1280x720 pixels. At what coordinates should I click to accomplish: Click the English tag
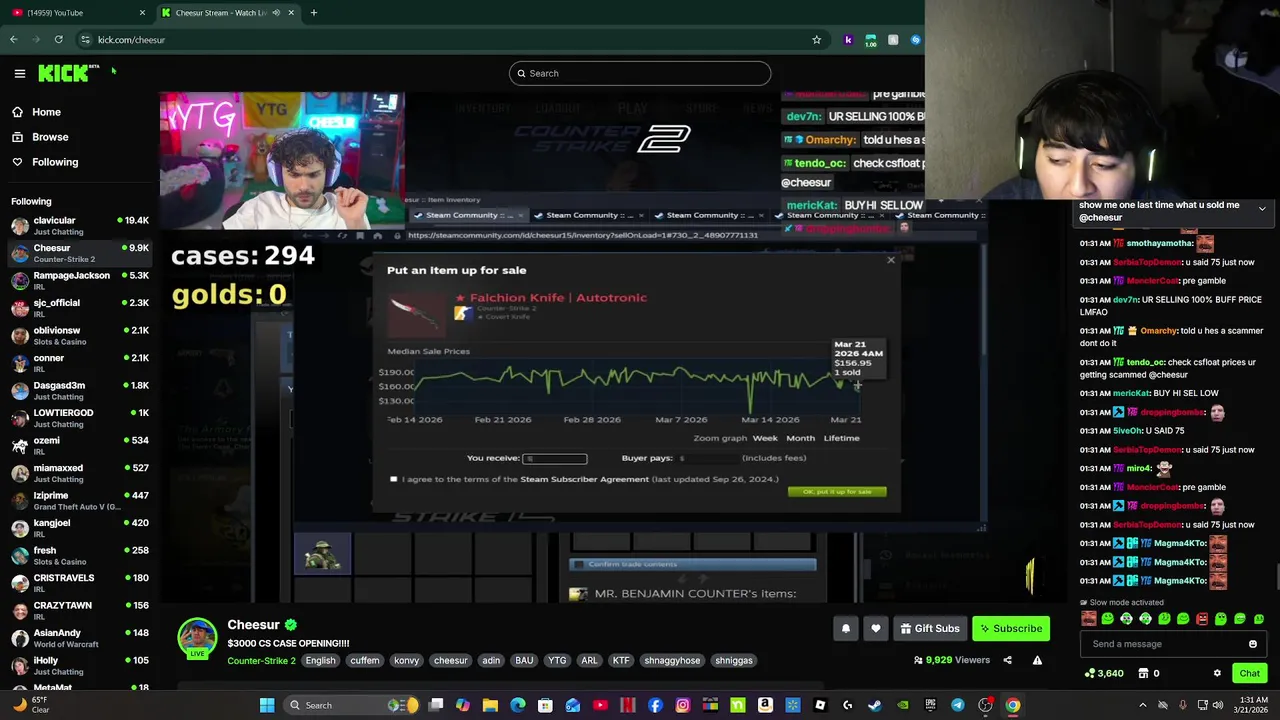click(x=321, y=660)
